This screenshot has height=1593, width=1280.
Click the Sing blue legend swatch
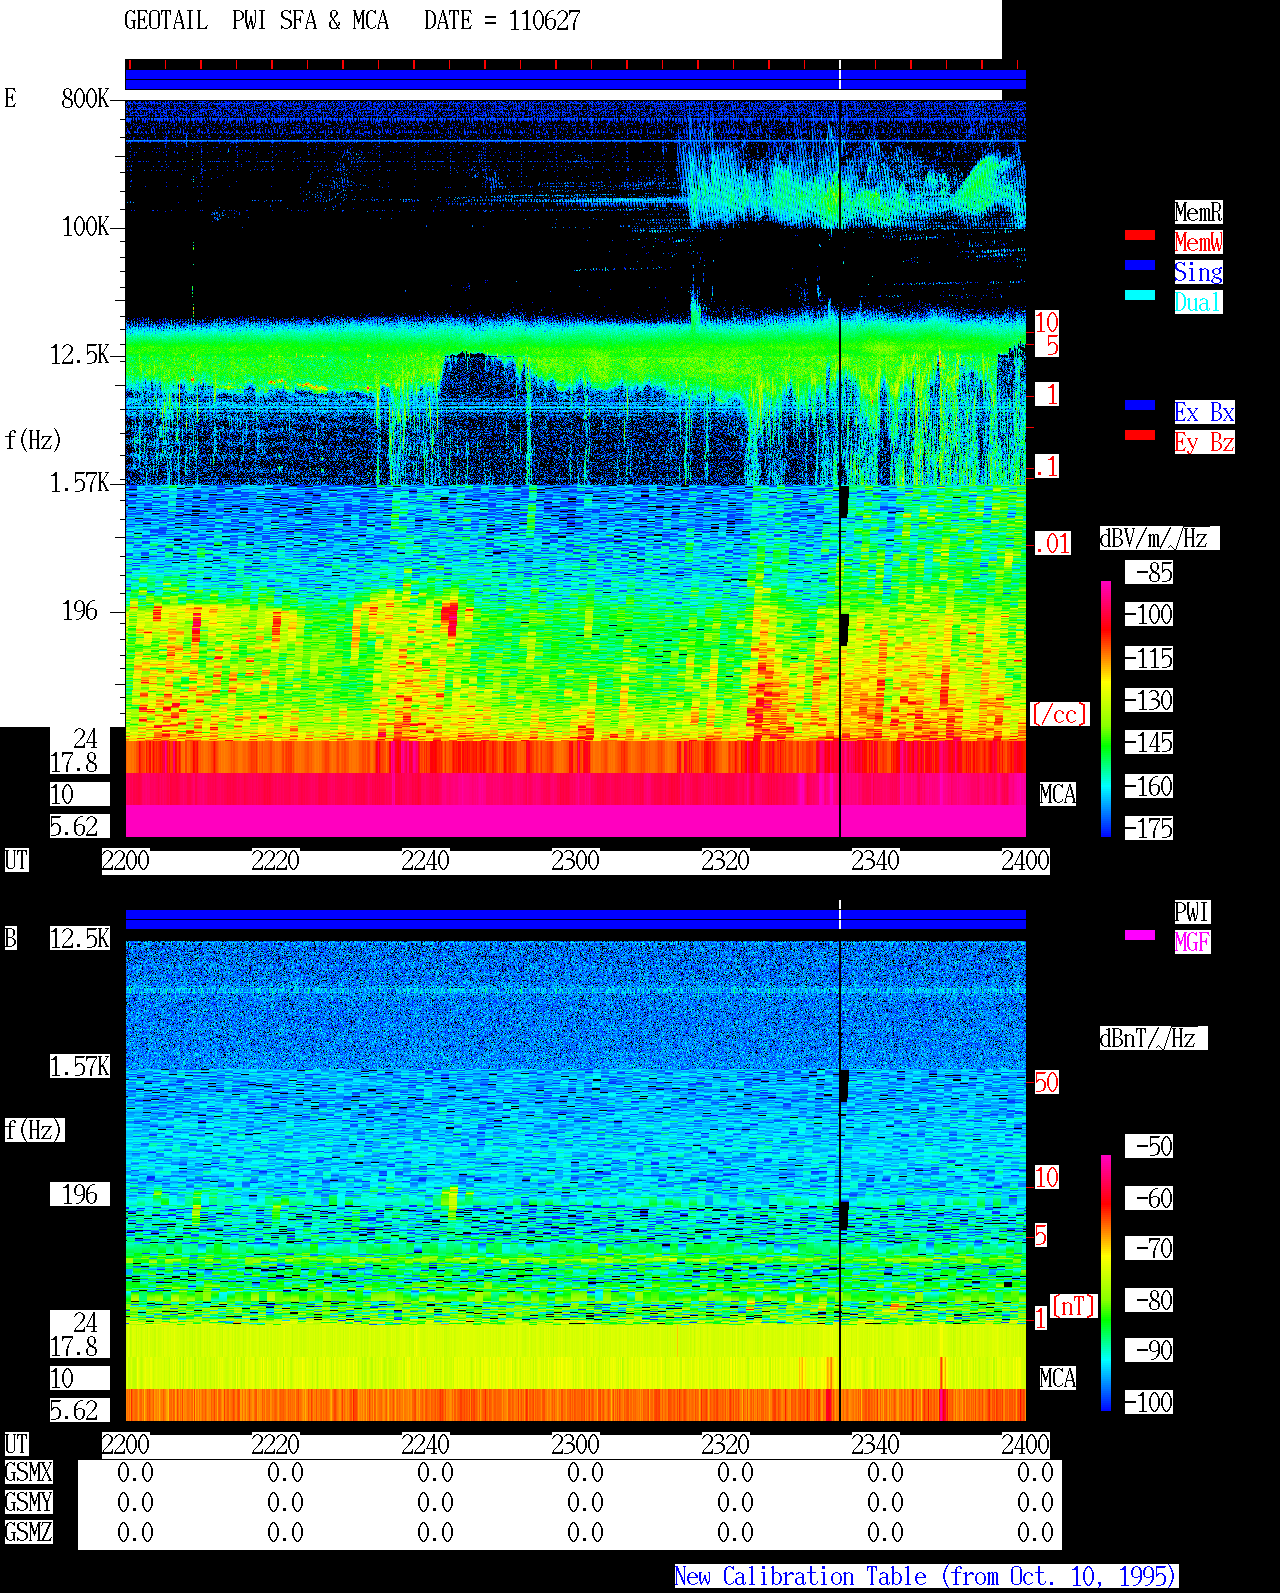[x=1140, y=265]
